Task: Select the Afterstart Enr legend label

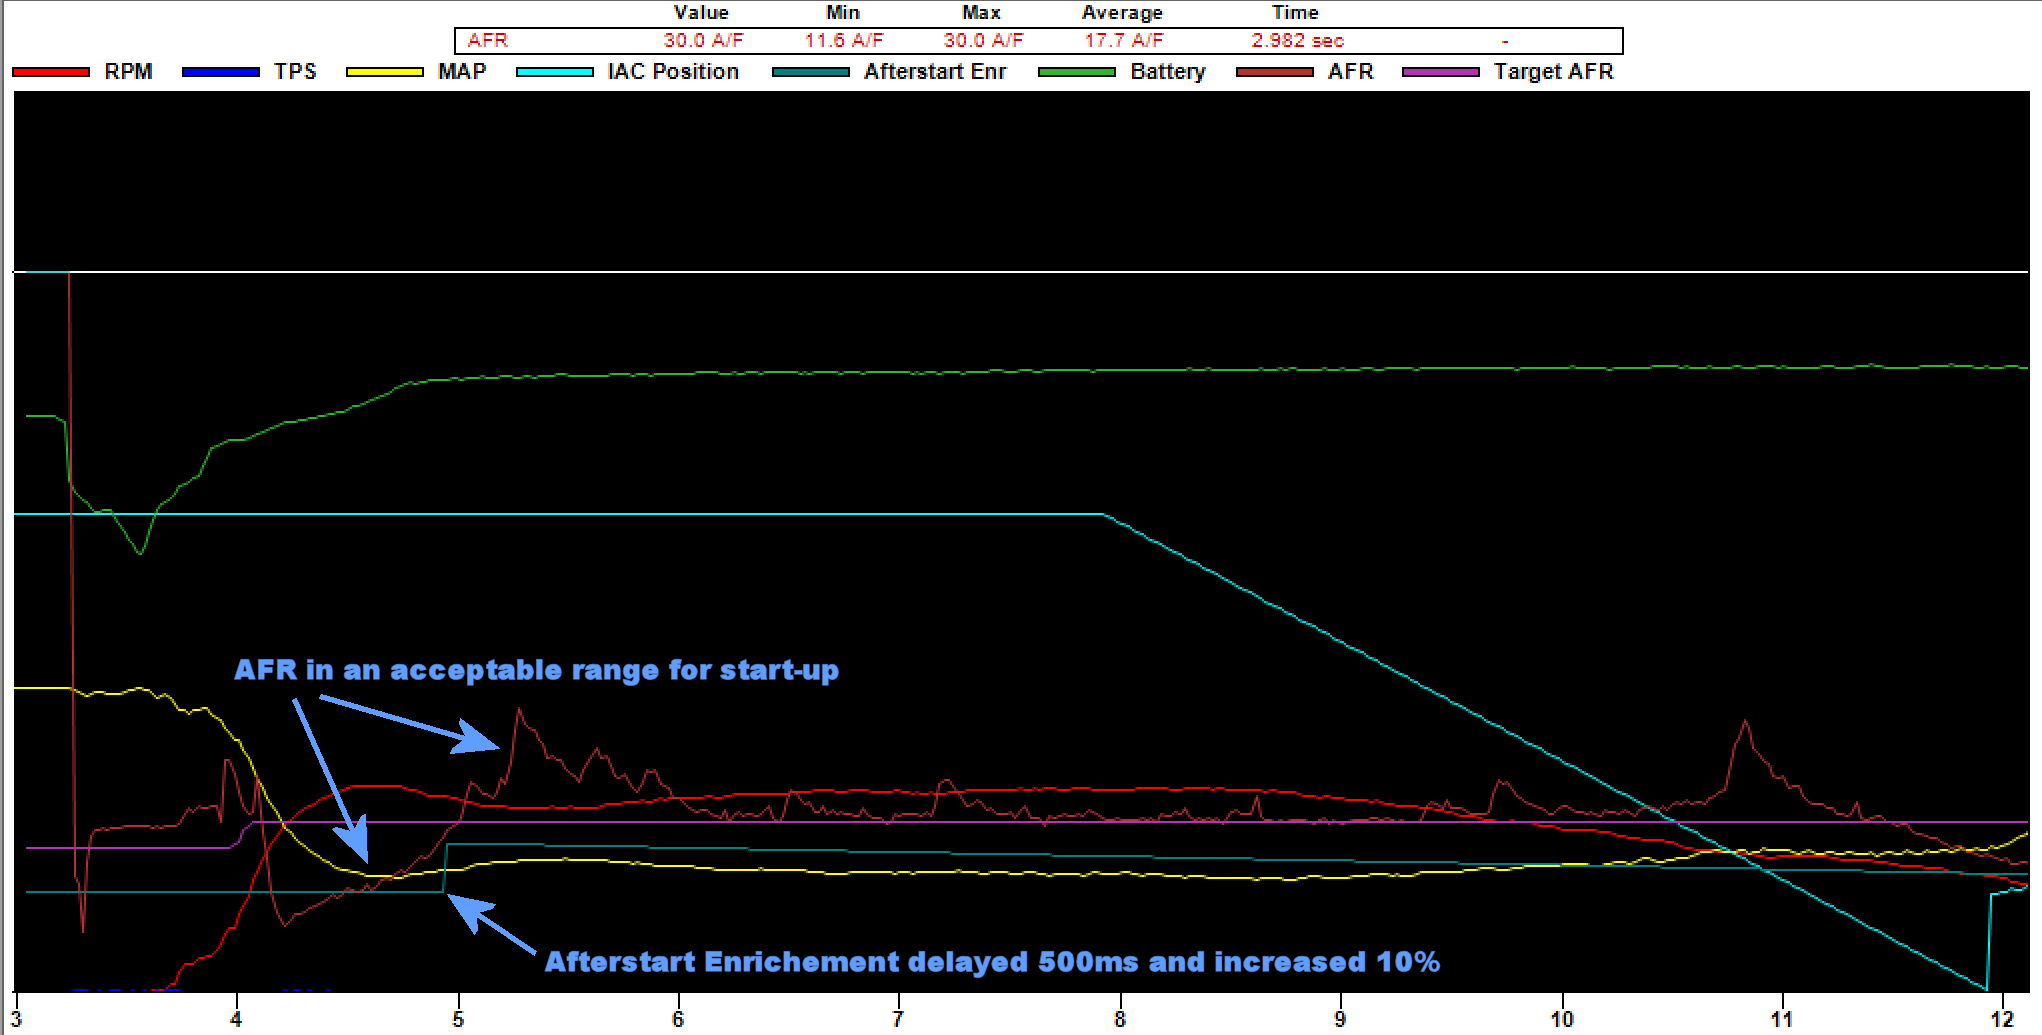Action: coord(935,72)
